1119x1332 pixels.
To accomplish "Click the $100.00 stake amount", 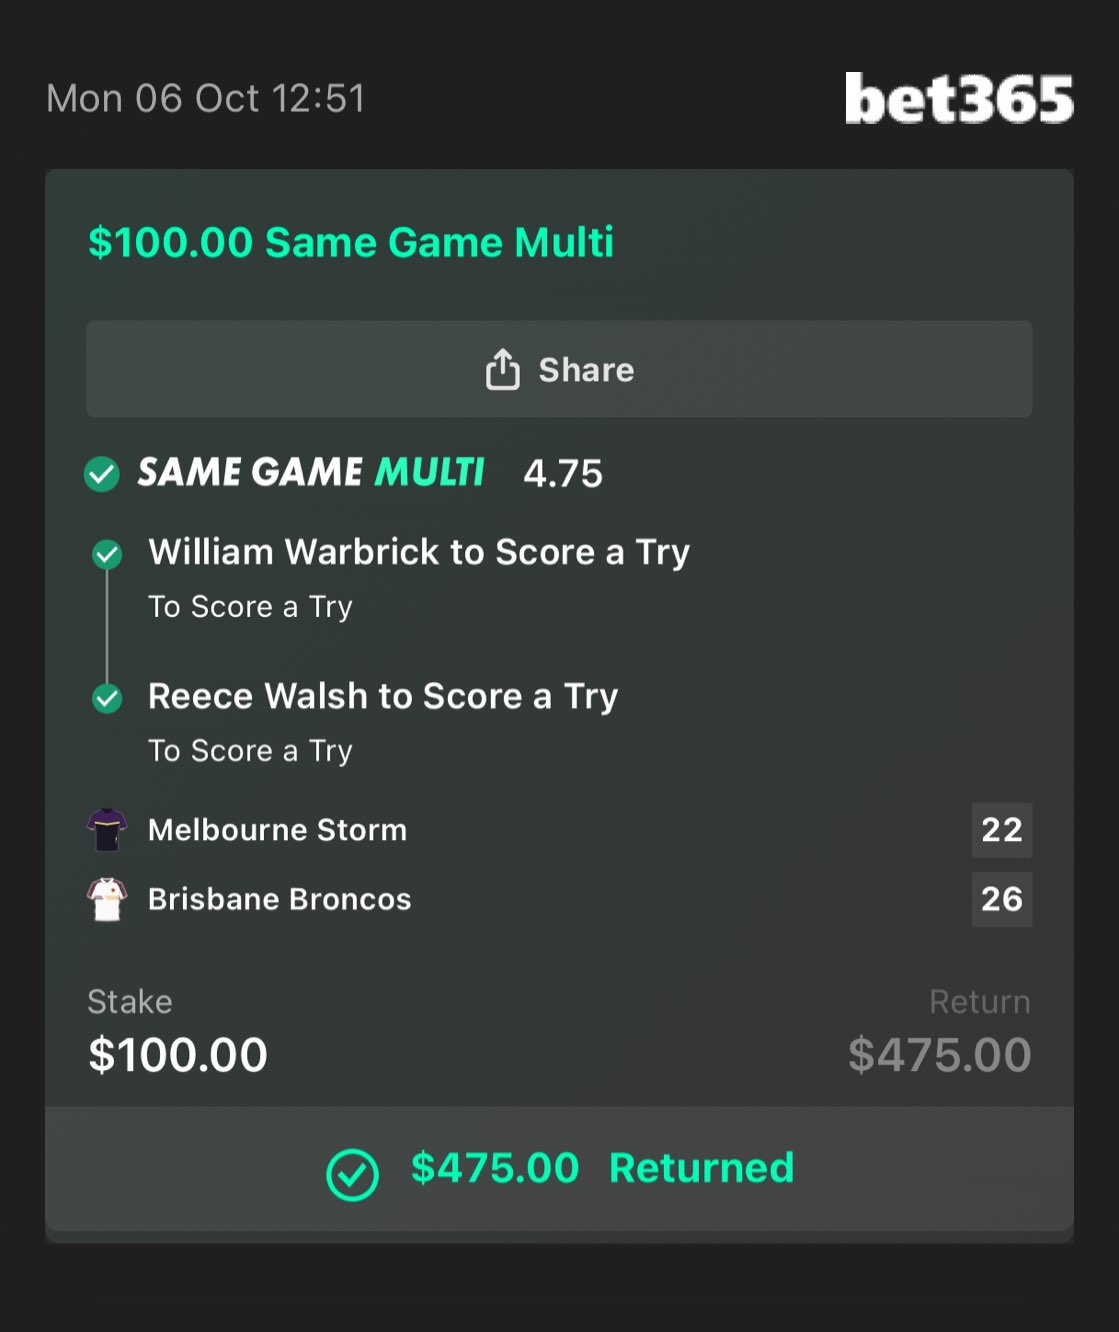I will pos(178,1055).
